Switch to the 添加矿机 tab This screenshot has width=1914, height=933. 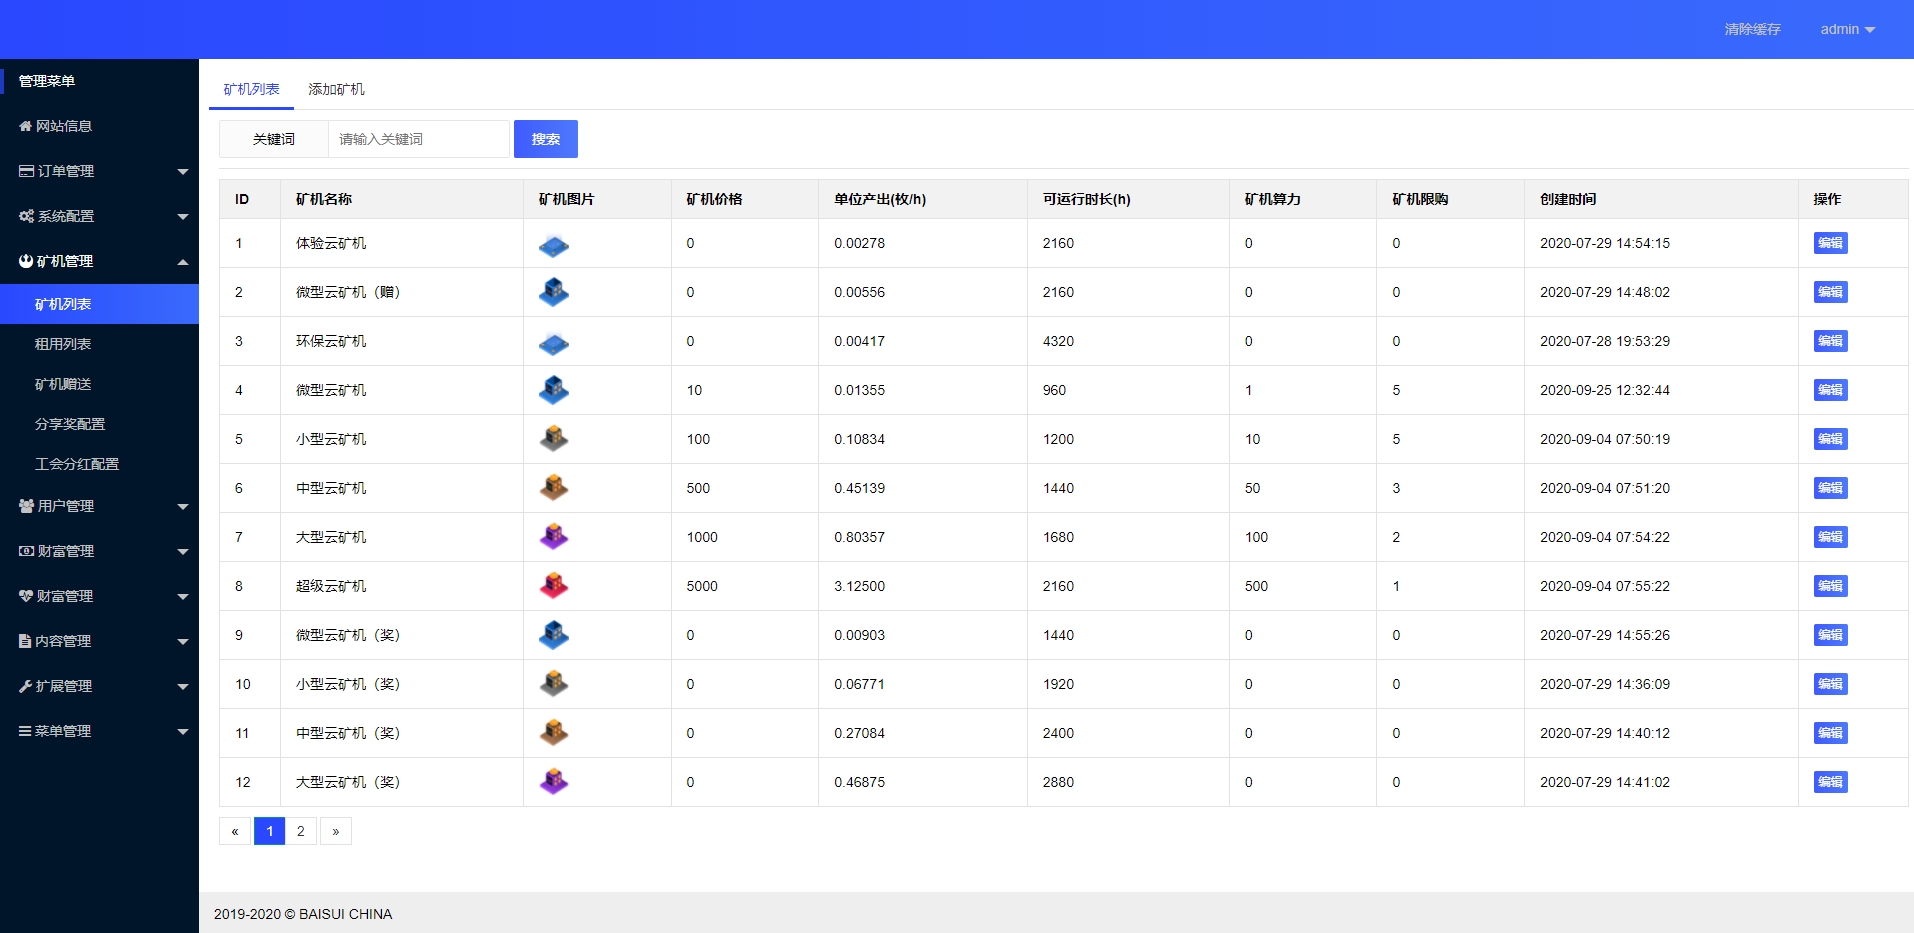(336, 89)
